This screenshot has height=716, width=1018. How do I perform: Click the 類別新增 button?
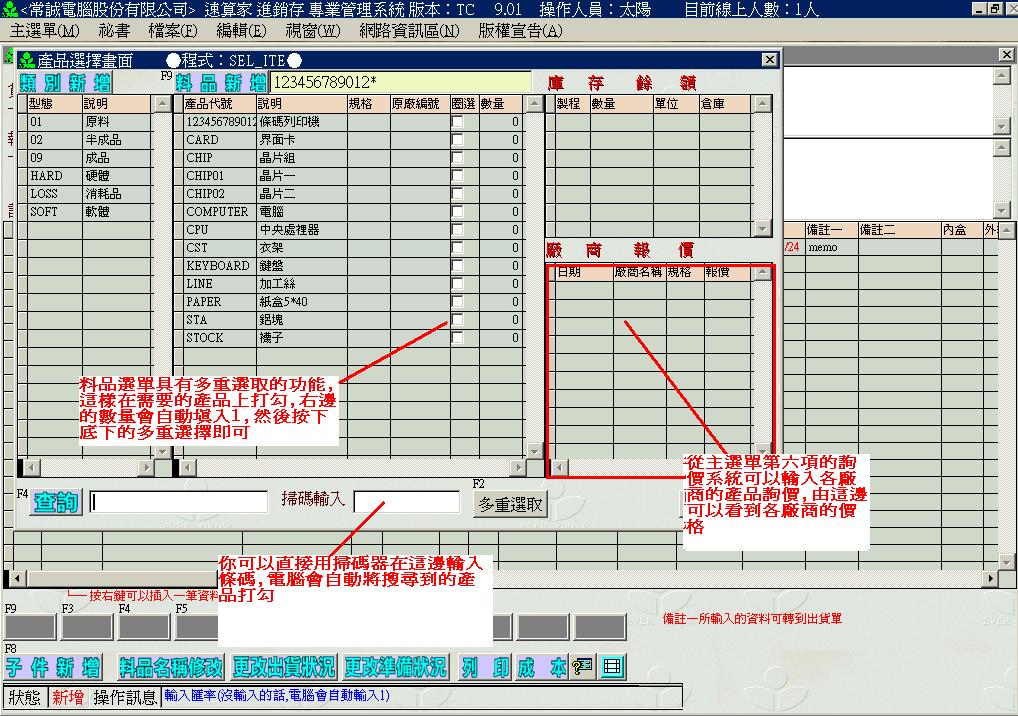tap(65, 82)
